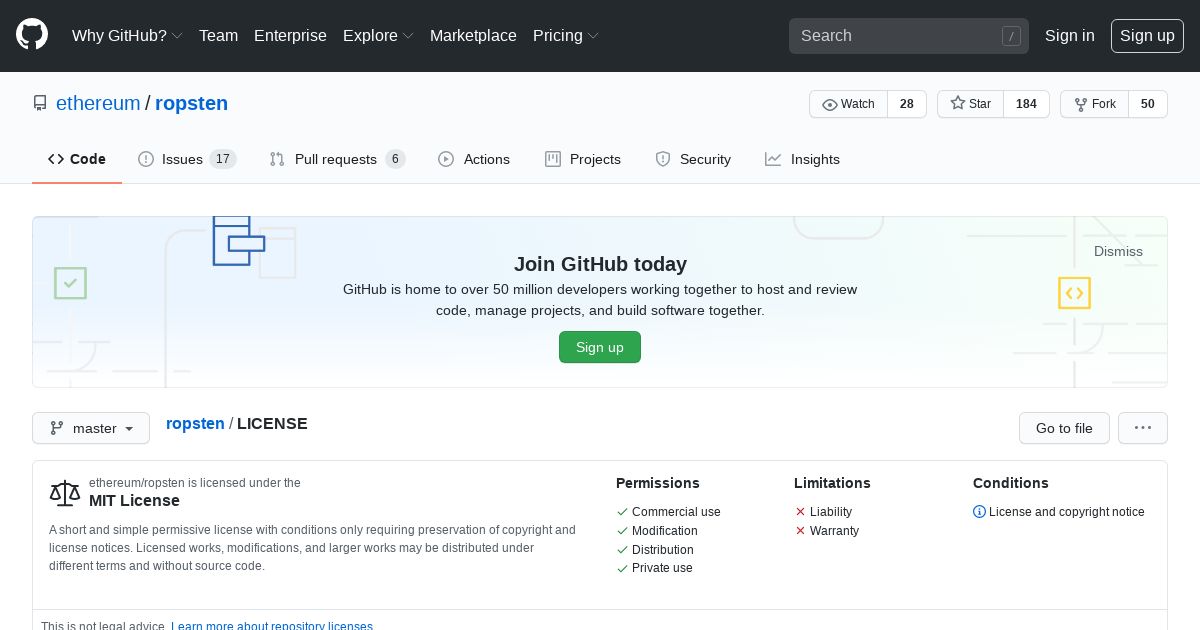This screenshot has height=630, width=1200.
Task: Click the green Sign up banner button
Action: [600, 347]
